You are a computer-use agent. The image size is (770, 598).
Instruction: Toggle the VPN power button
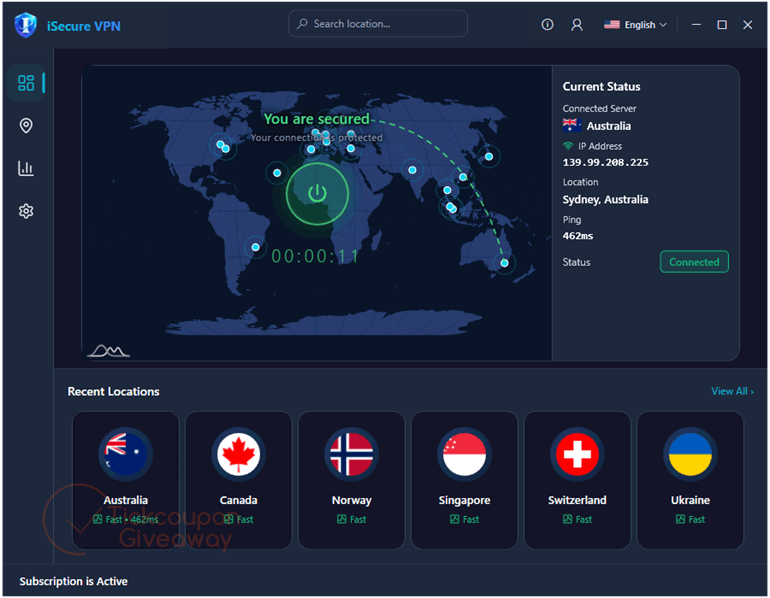tap(317, 194)
